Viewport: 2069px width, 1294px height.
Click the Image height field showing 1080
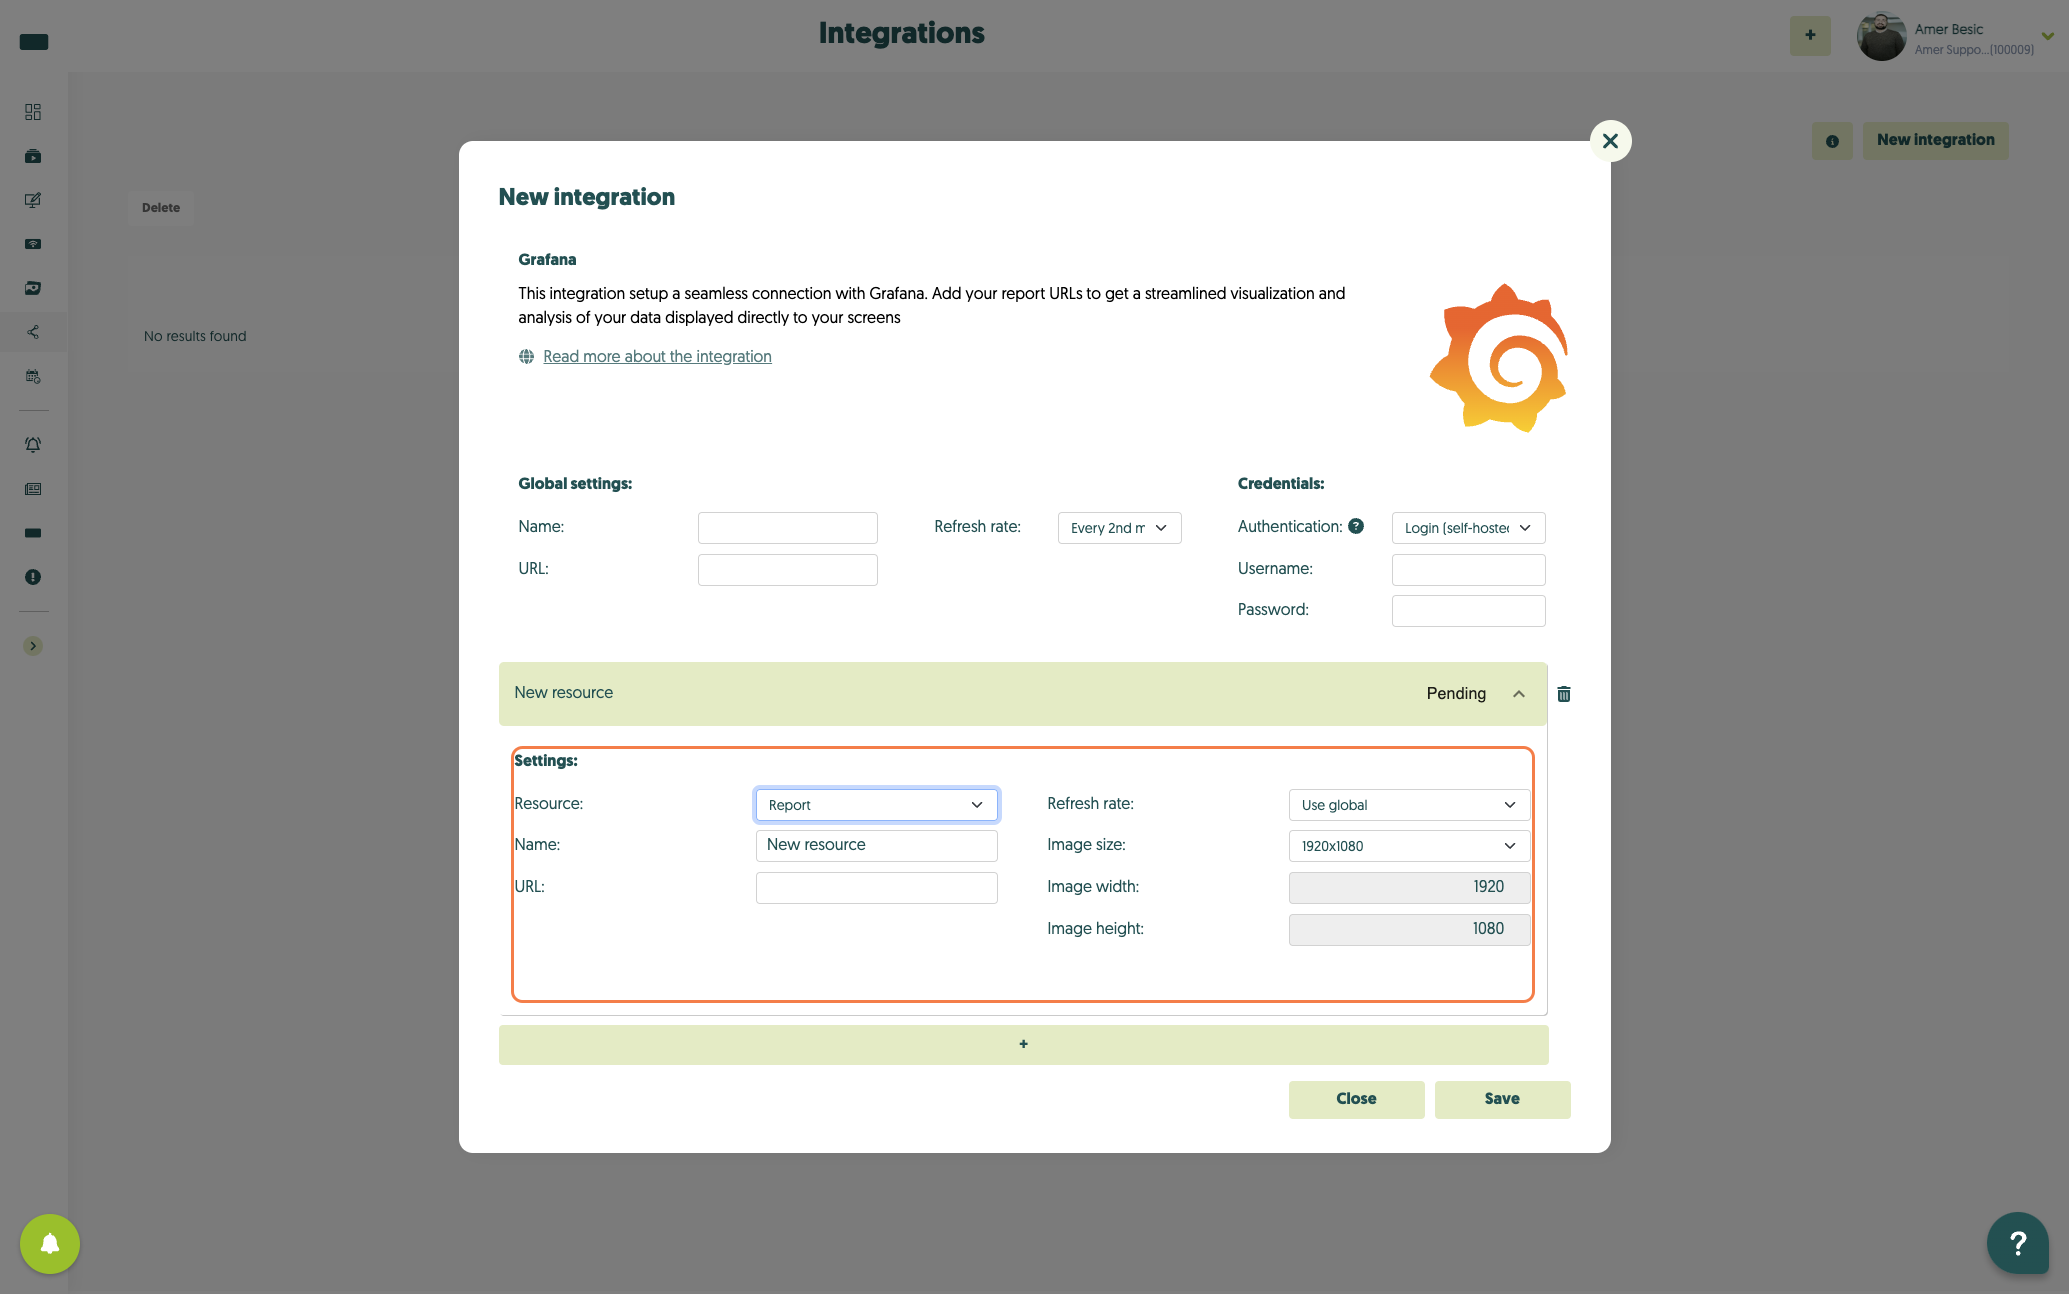pos(1409,930)
